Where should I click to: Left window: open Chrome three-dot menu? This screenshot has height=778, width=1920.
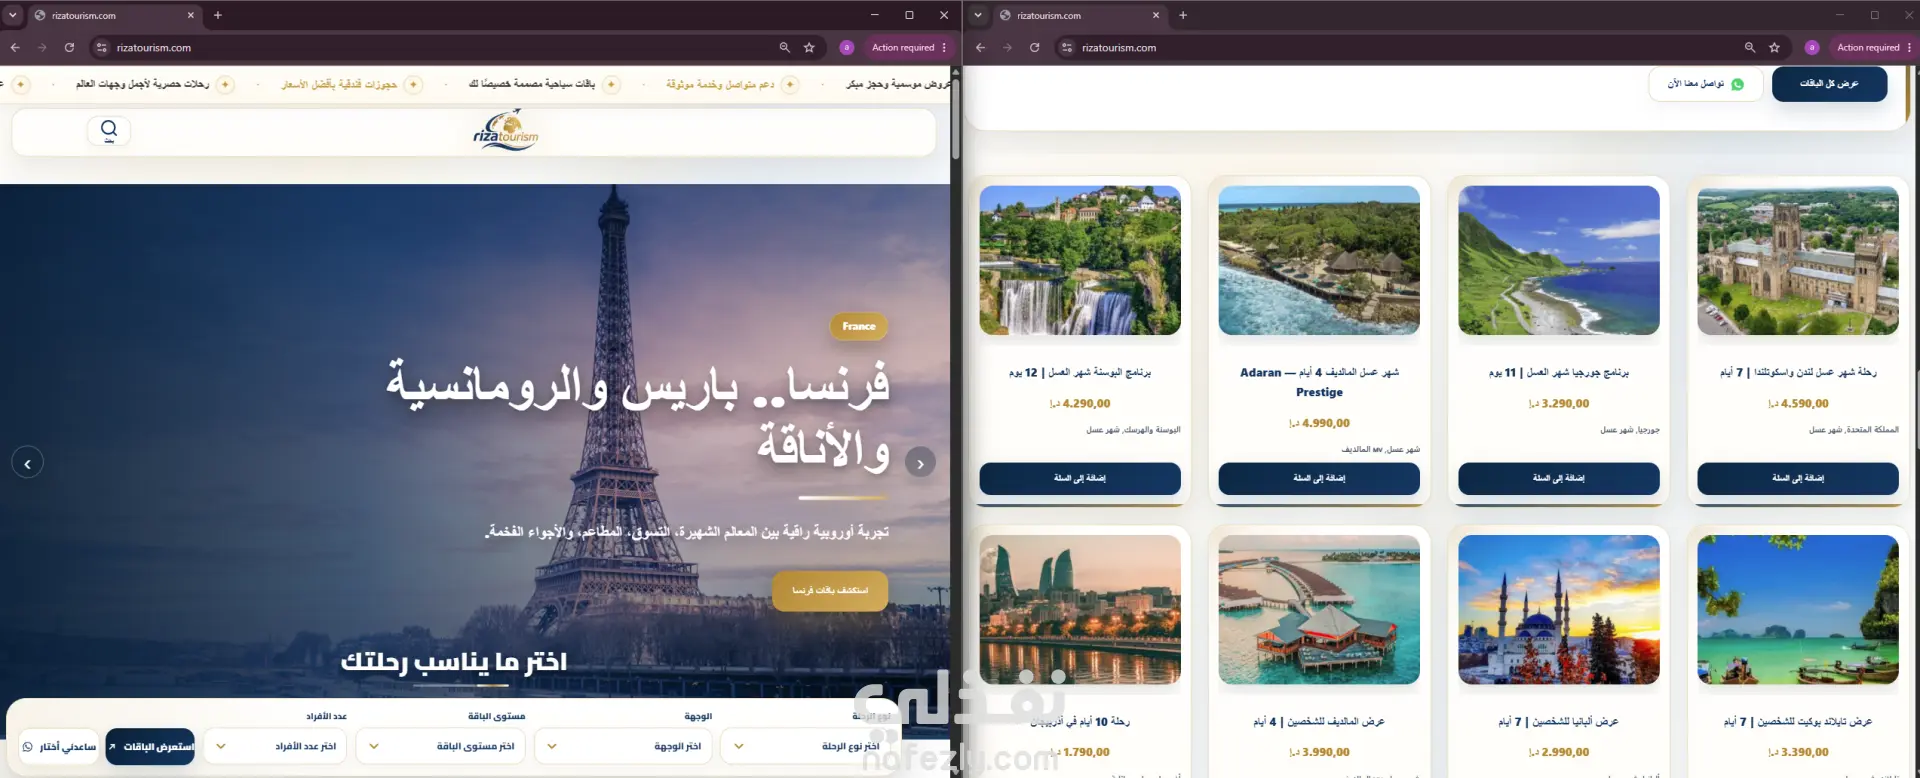[944, 47]
